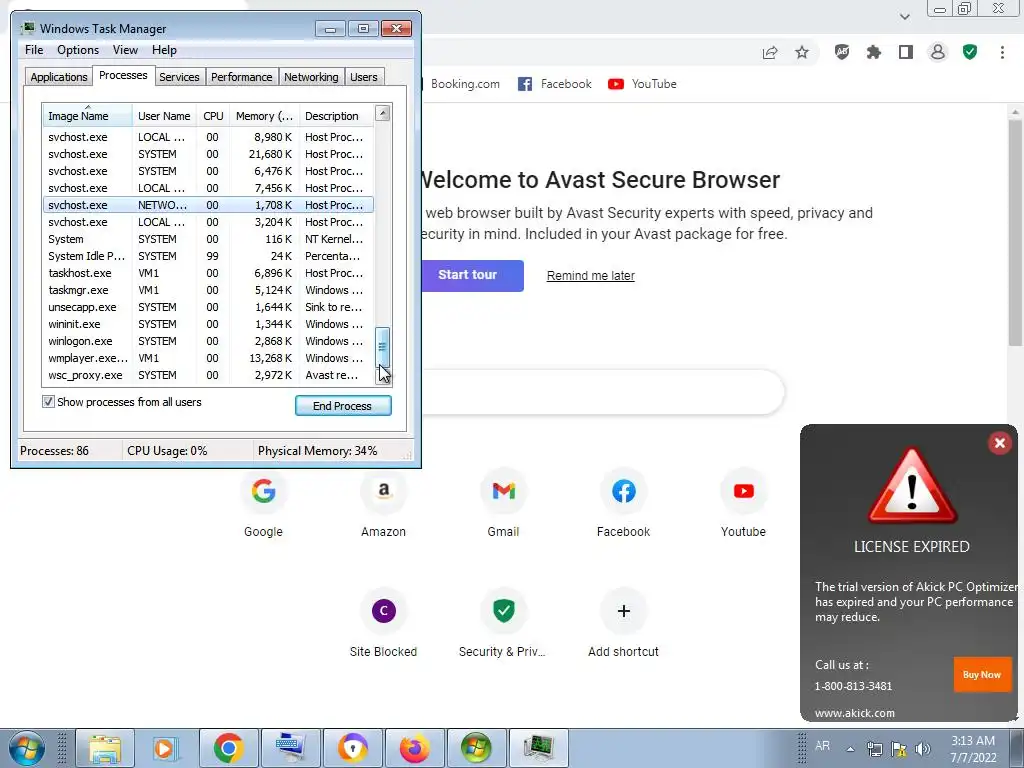Click the process list scroll-up arrow

[383, 112]
